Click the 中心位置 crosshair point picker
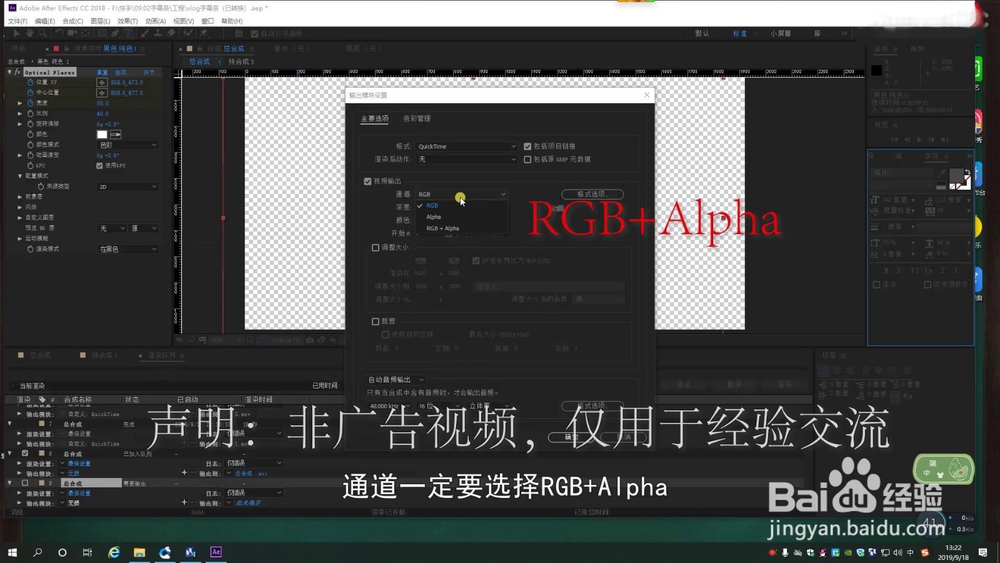Image resolution: width=1000 pixels, height=563 pixels. pyautogui.click(x=101, y=92)
